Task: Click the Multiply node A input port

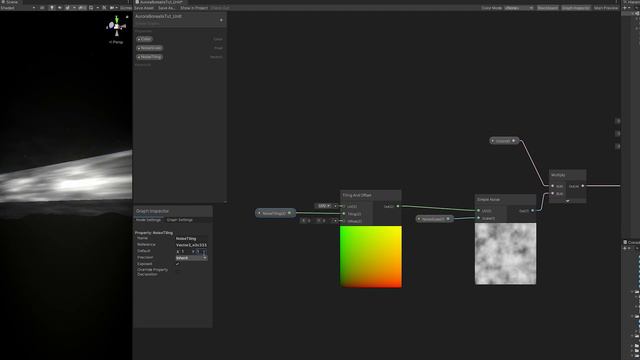Action: 553,186
